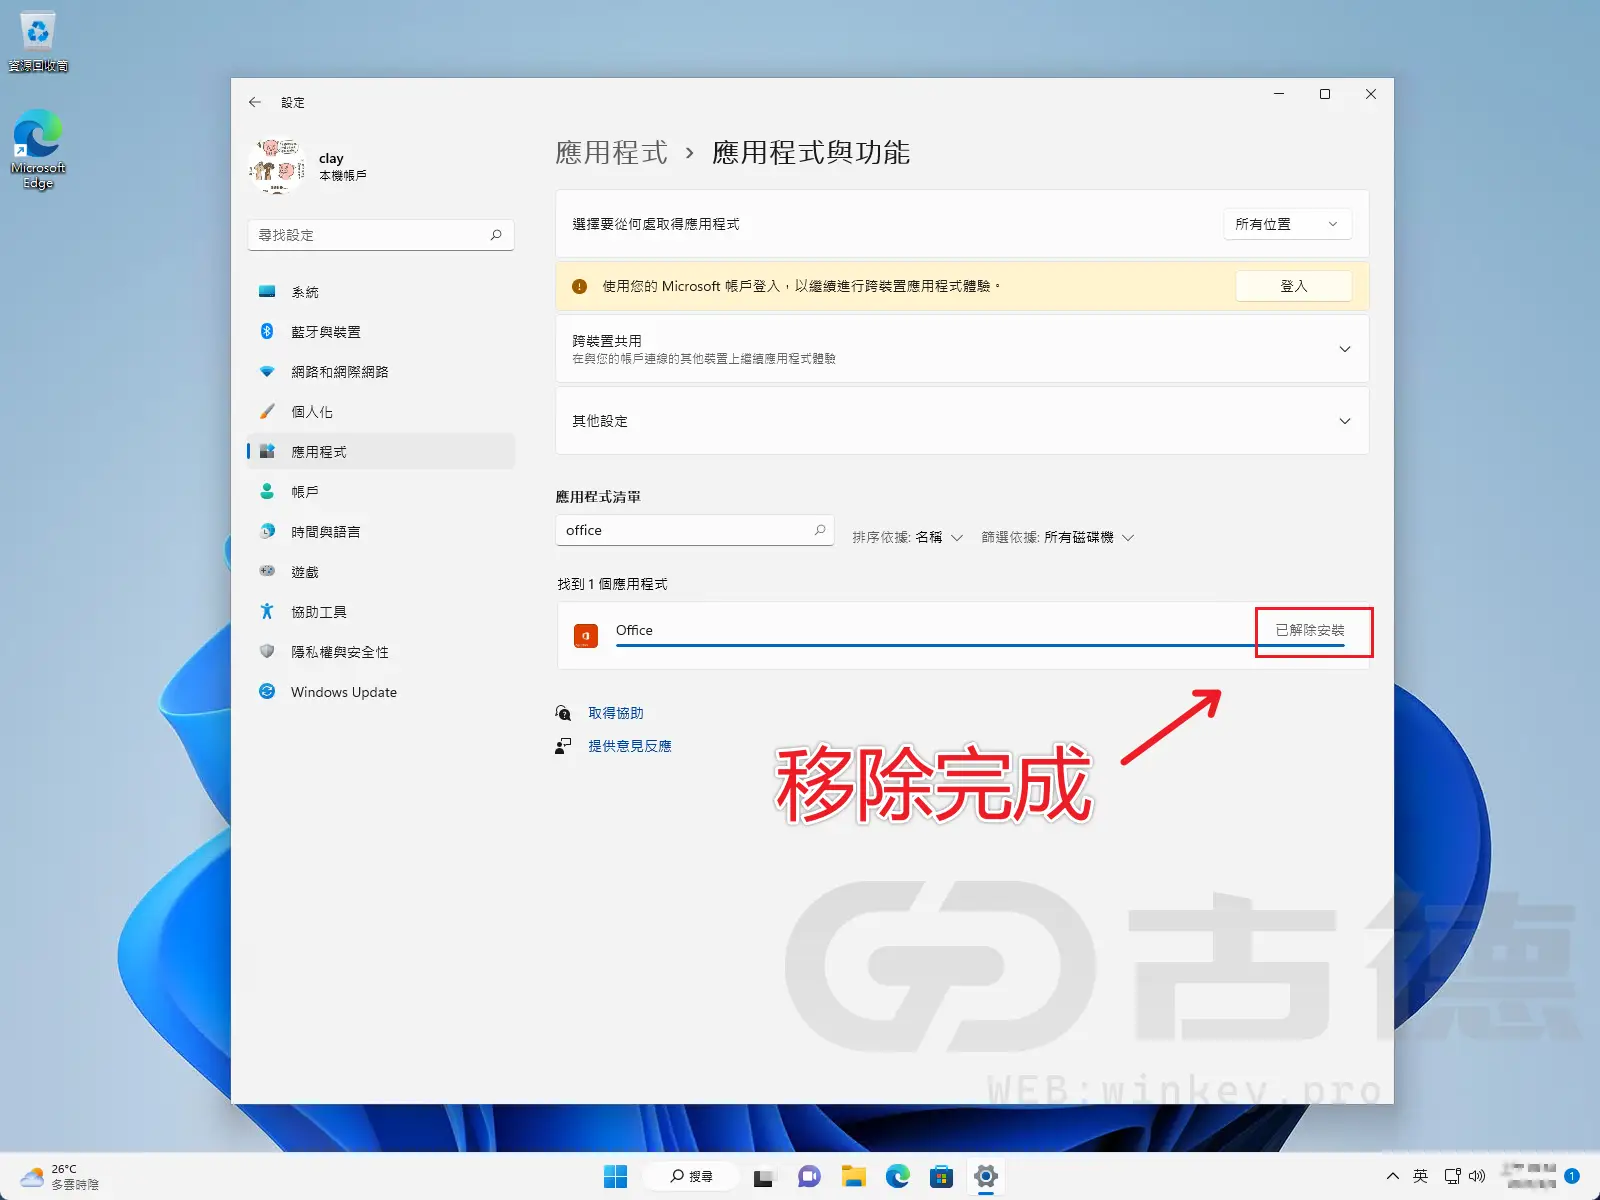Select 藍牙與裝置 from the sidebar

[x=325, y=331]
